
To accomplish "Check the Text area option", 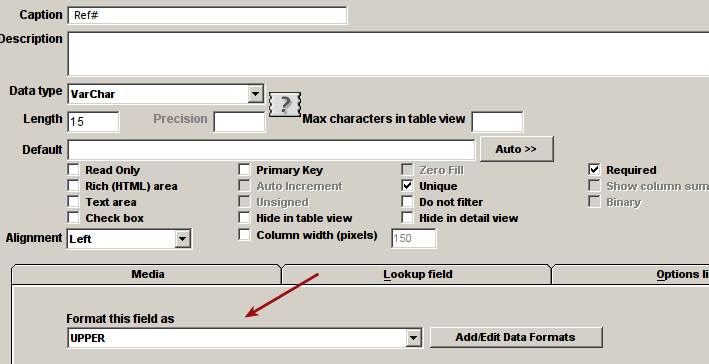I will (x=73, y=201).
